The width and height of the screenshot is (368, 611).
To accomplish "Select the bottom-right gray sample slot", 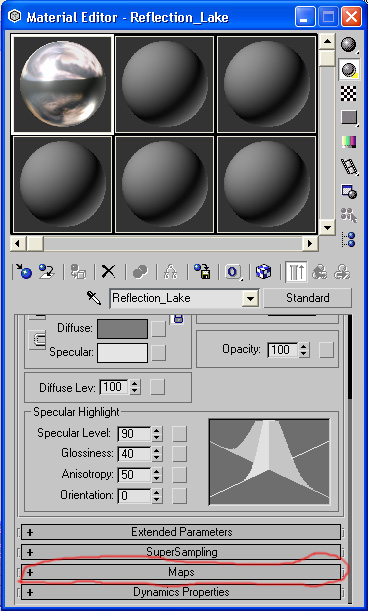I will point(266,184).
